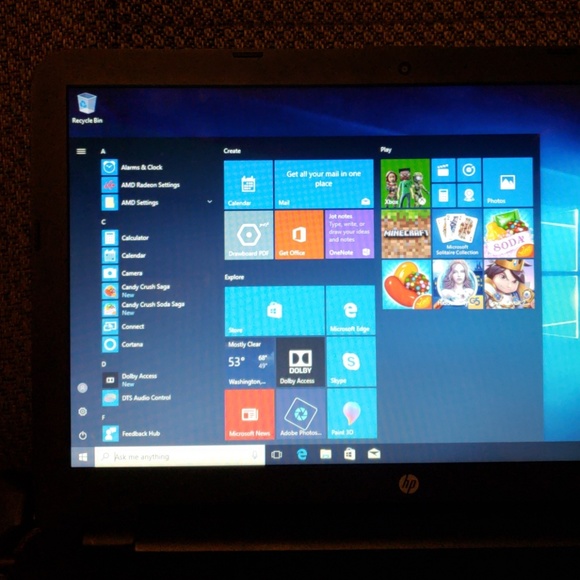Launch Microsoft Edge from taskbar
Viewport: 580px width, 580px height.
pyautogui.click(x=302, y=454)
